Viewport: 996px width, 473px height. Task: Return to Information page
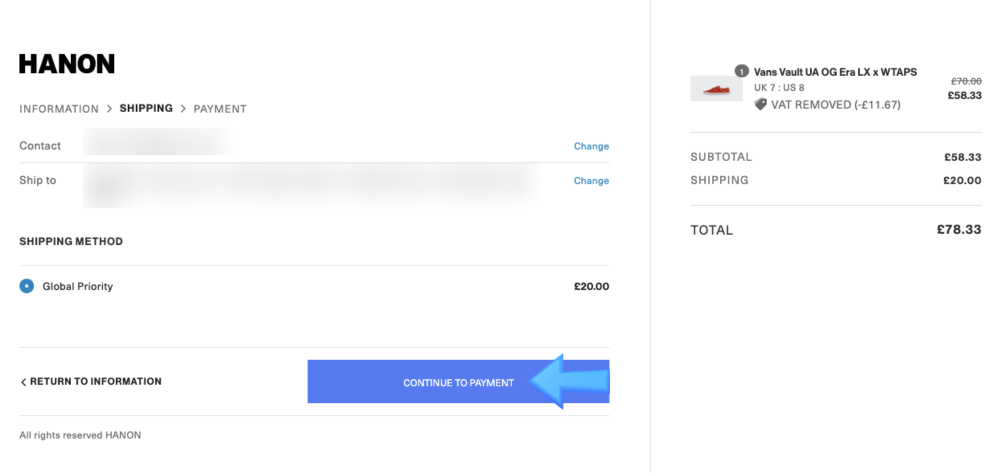tap(91, 382)
